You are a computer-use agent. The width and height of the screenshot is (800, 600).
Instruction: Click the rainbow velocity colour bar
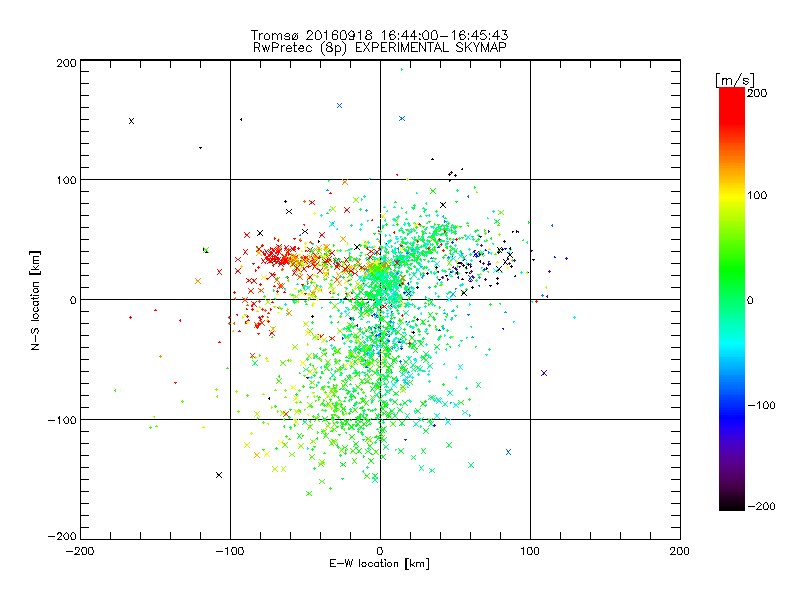tap(732, 299)
